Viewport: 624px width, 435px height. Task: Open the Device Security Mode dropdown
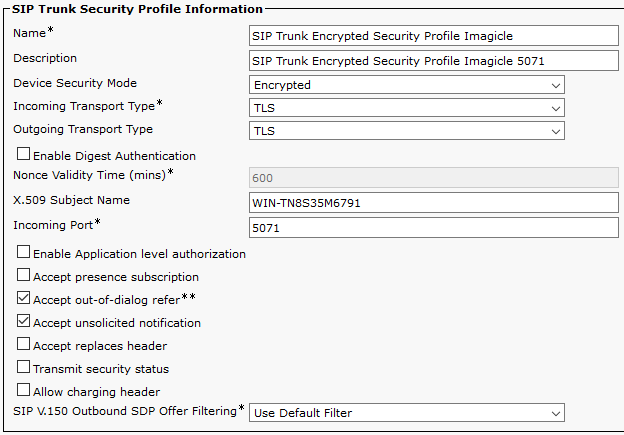(x=406, y=85)
